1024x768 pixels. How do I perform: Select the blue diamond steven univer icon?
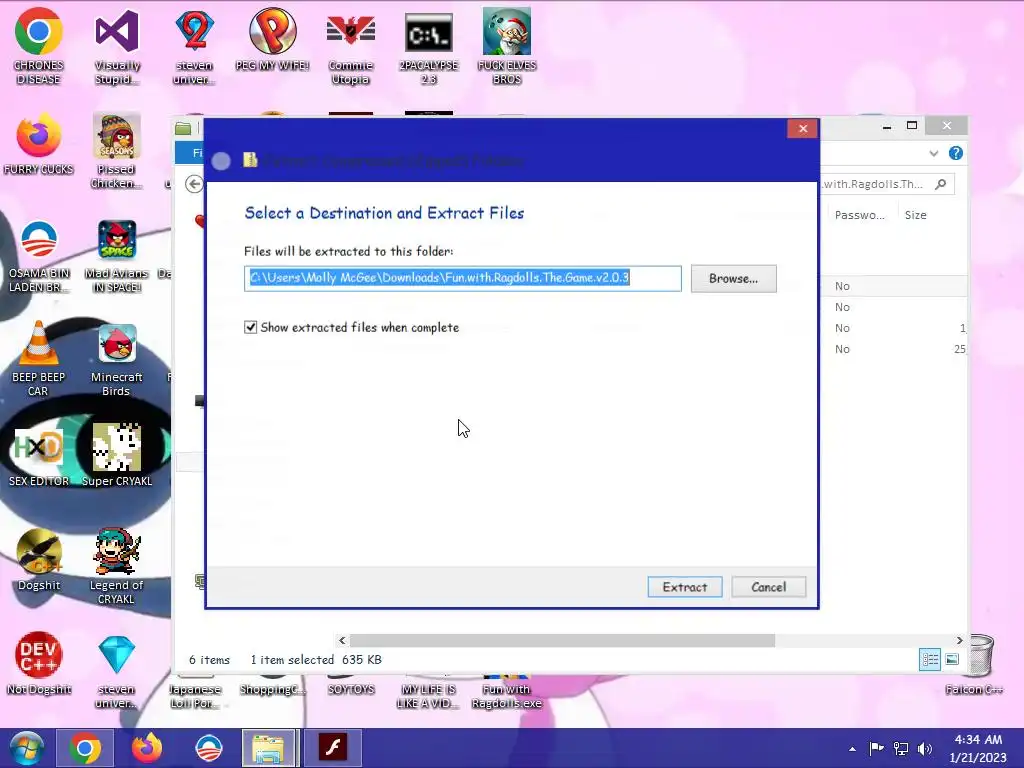coord(117,670)
